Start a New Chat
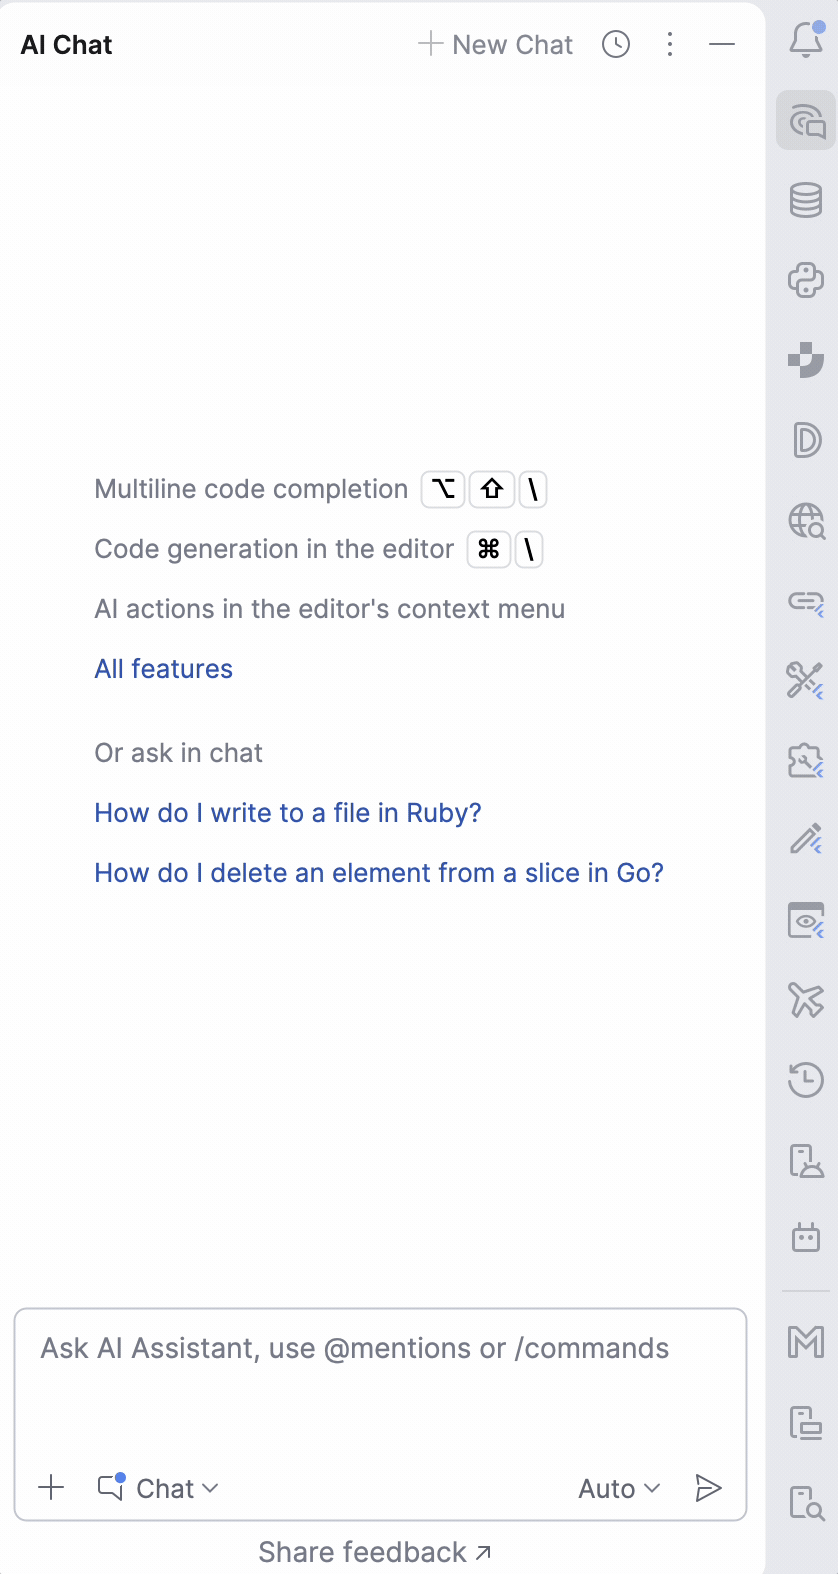The image size is (838, 1574). coord(496,44)
